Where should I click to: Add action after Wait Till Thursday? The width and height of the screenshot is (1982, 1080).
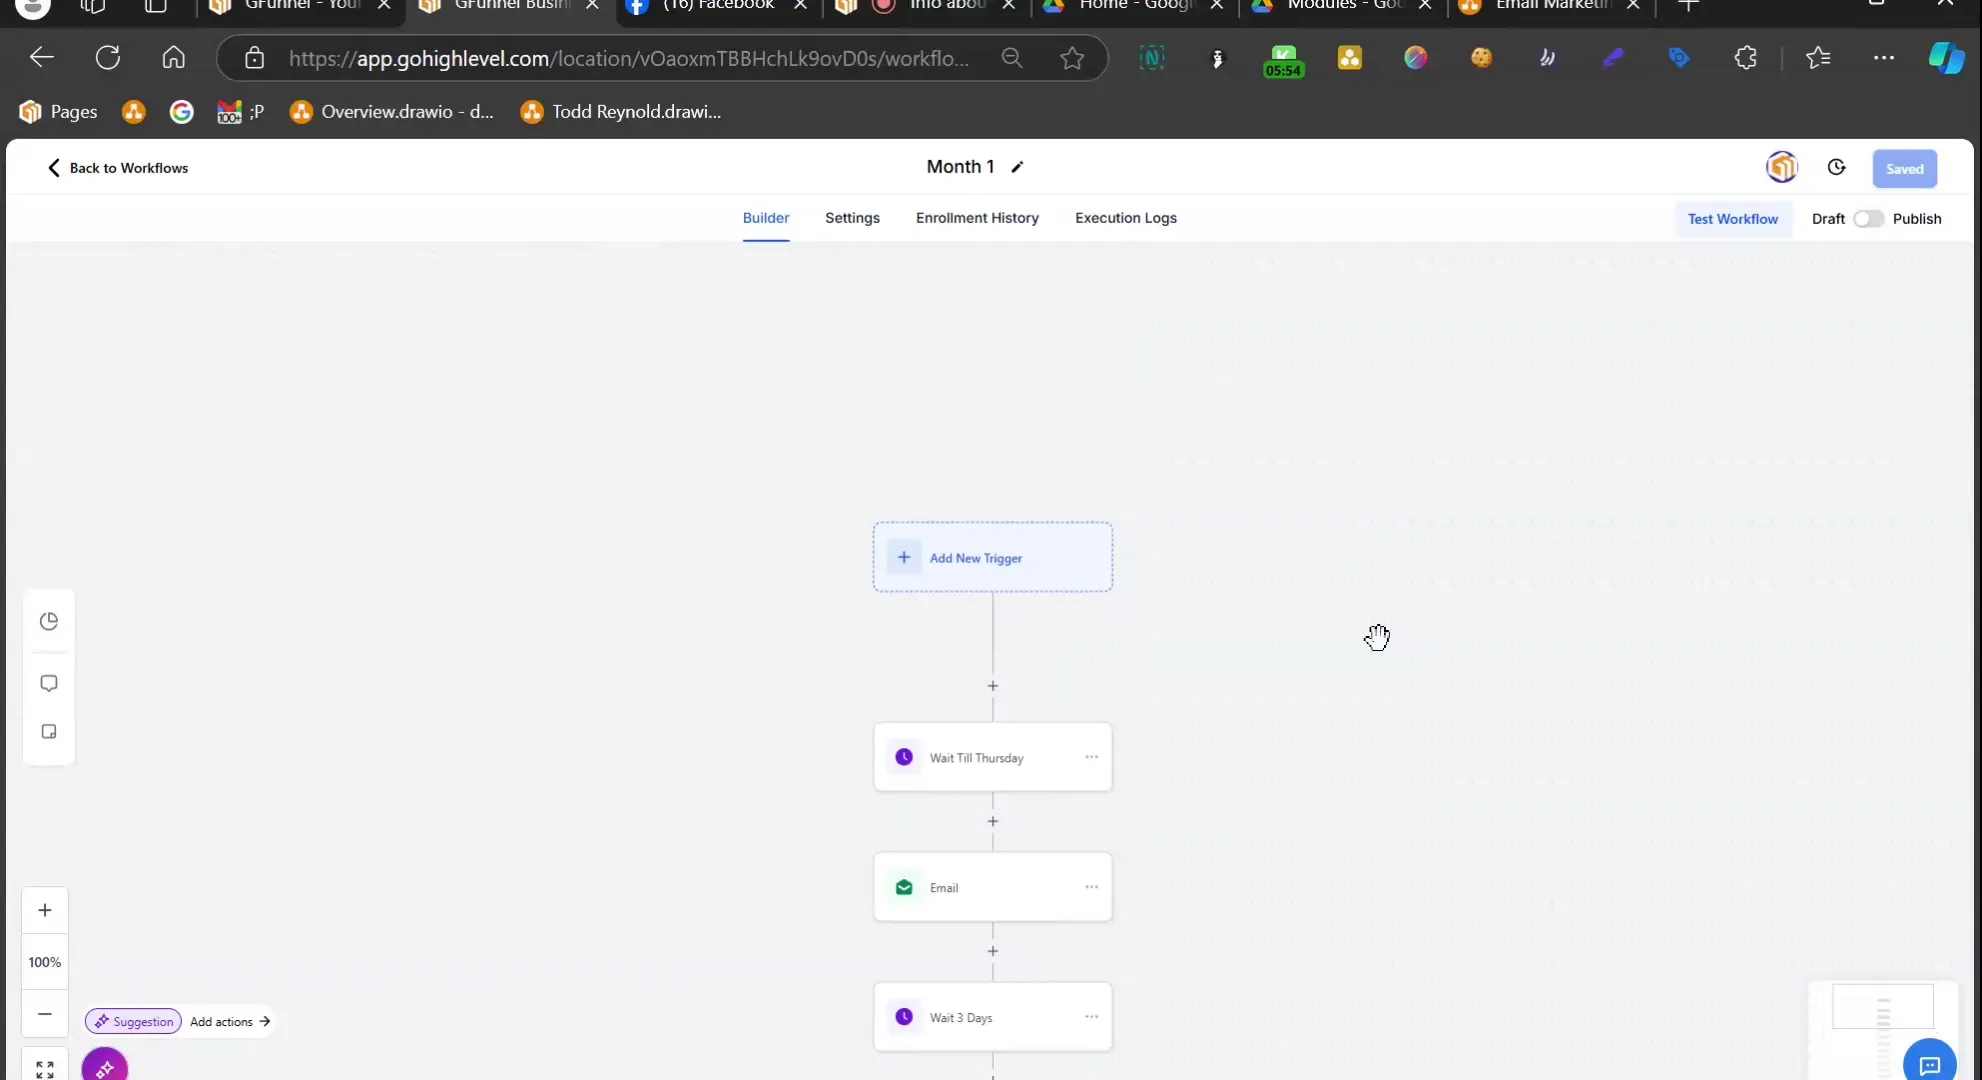(992, 821)
